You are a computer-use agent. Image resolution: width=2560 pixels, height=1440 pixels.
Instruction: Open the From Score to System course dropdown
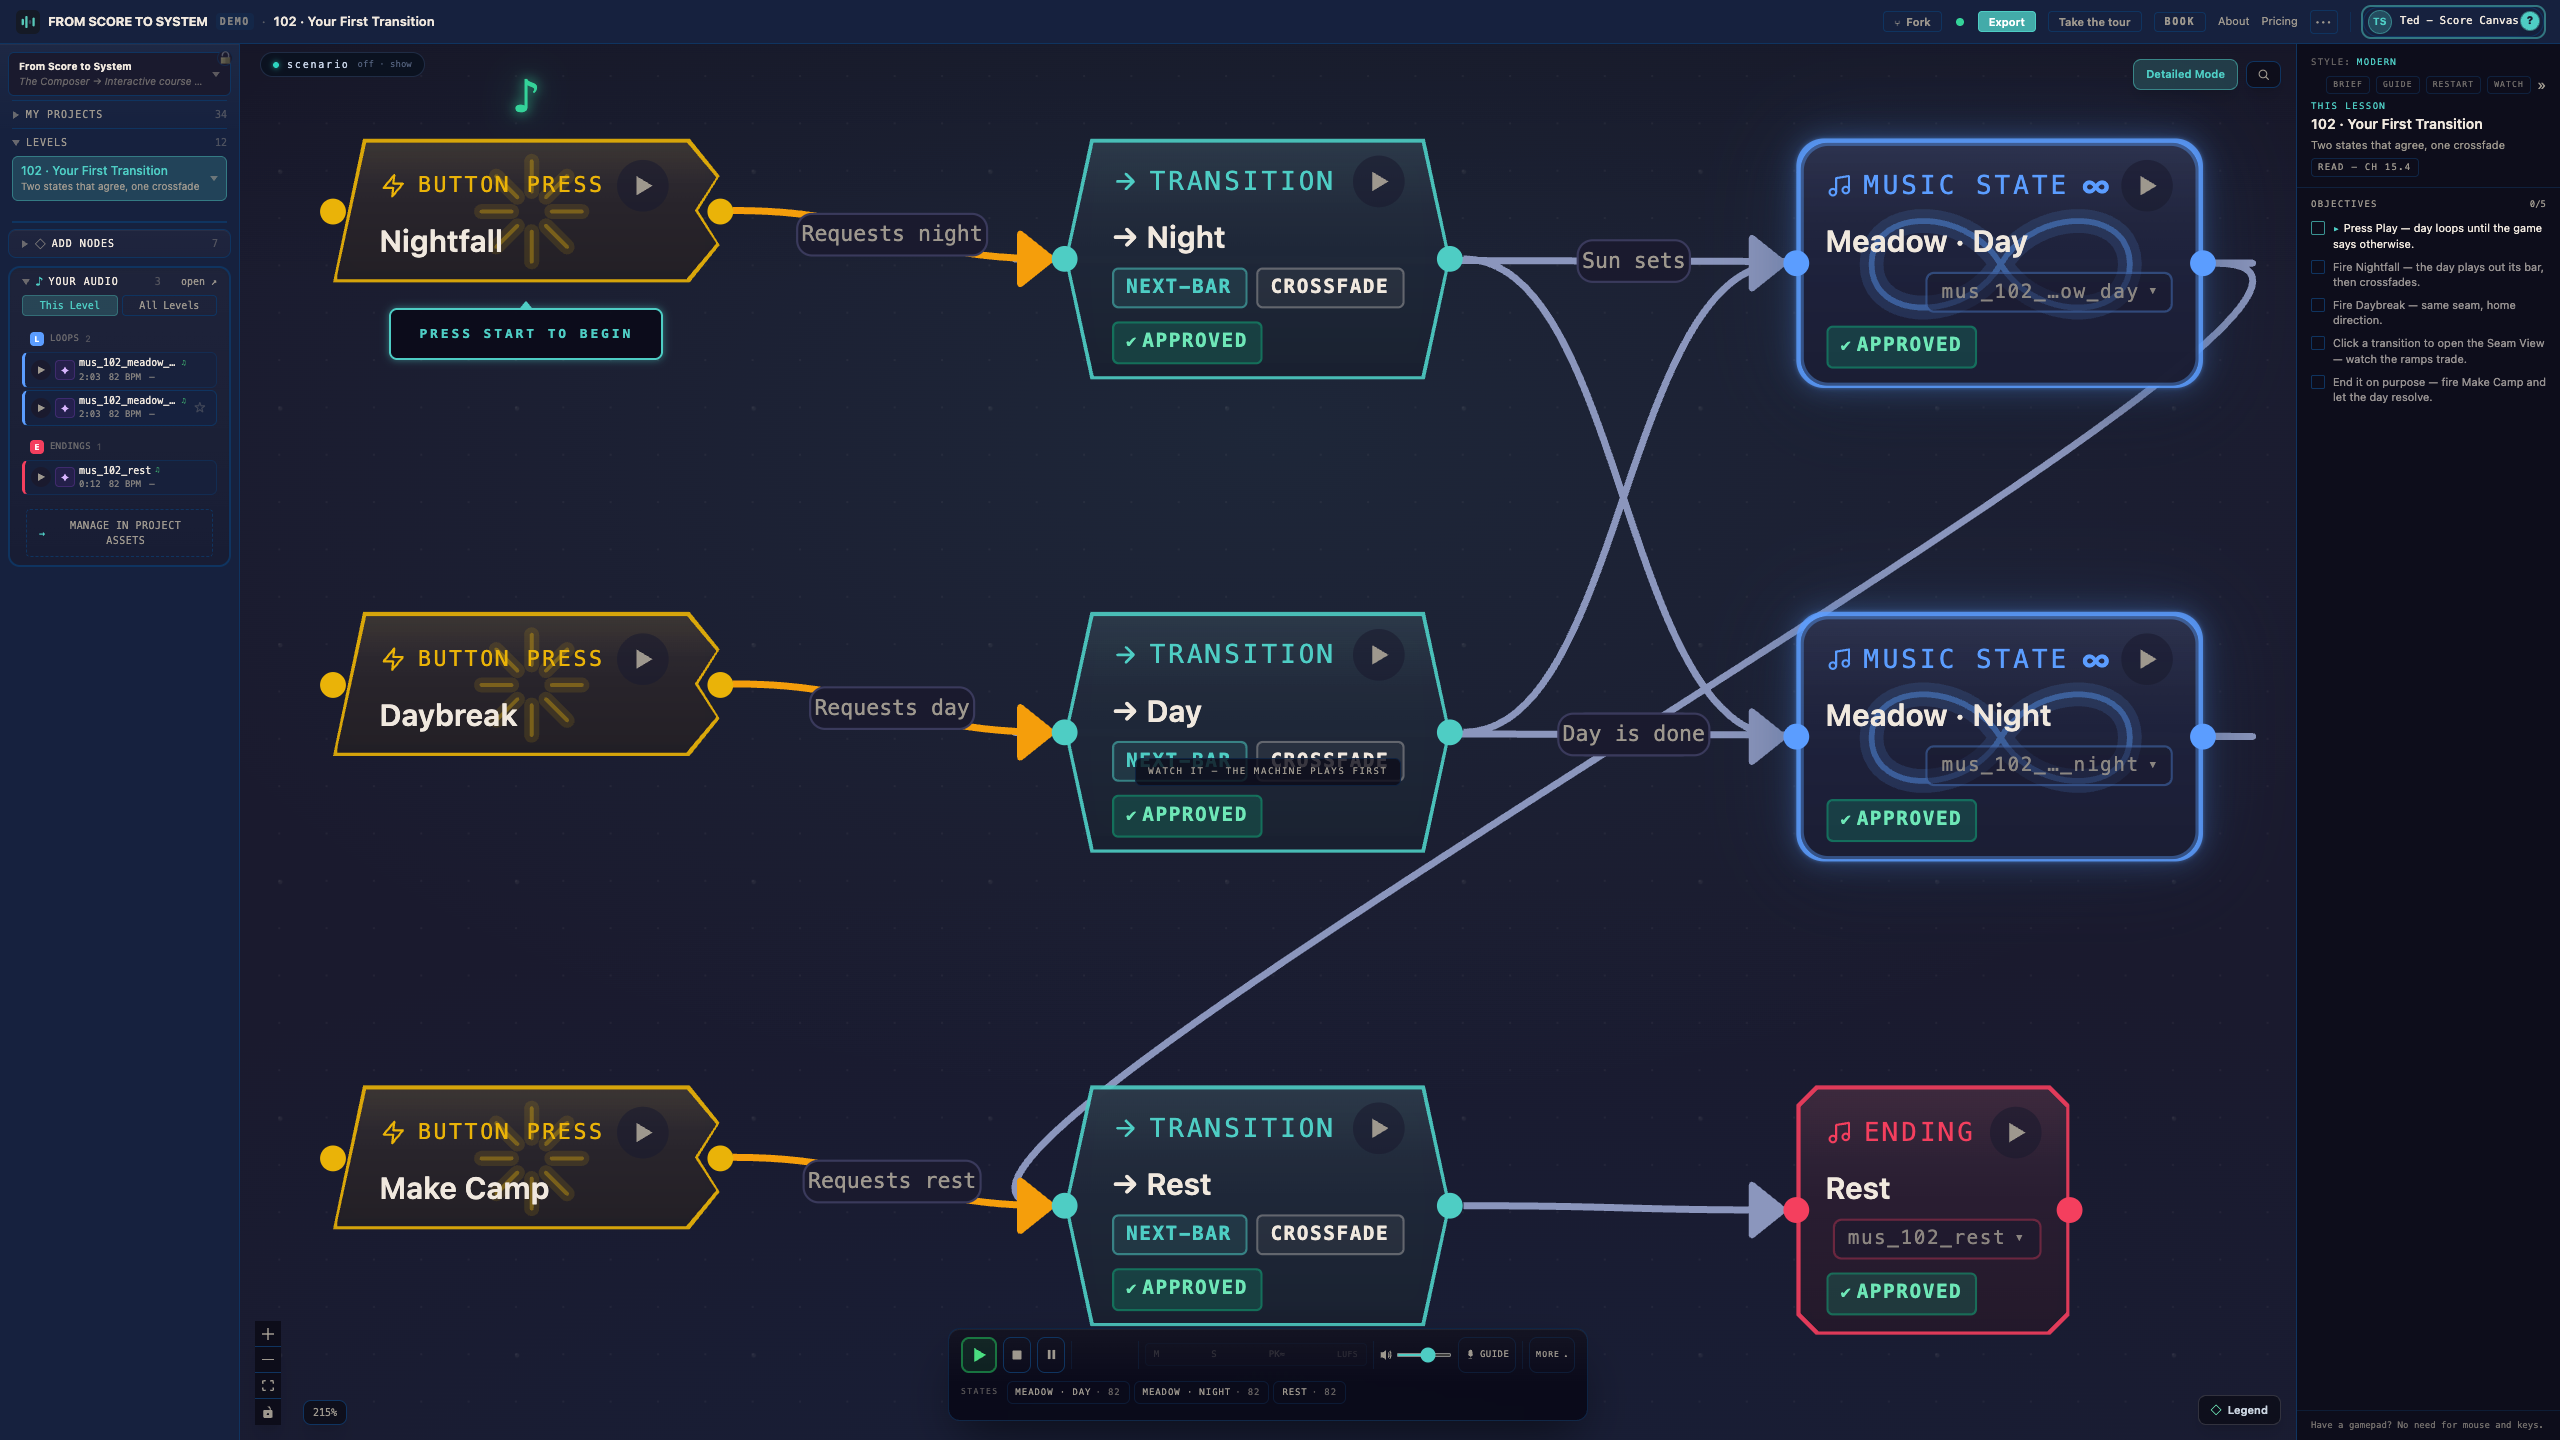(119, 74)
